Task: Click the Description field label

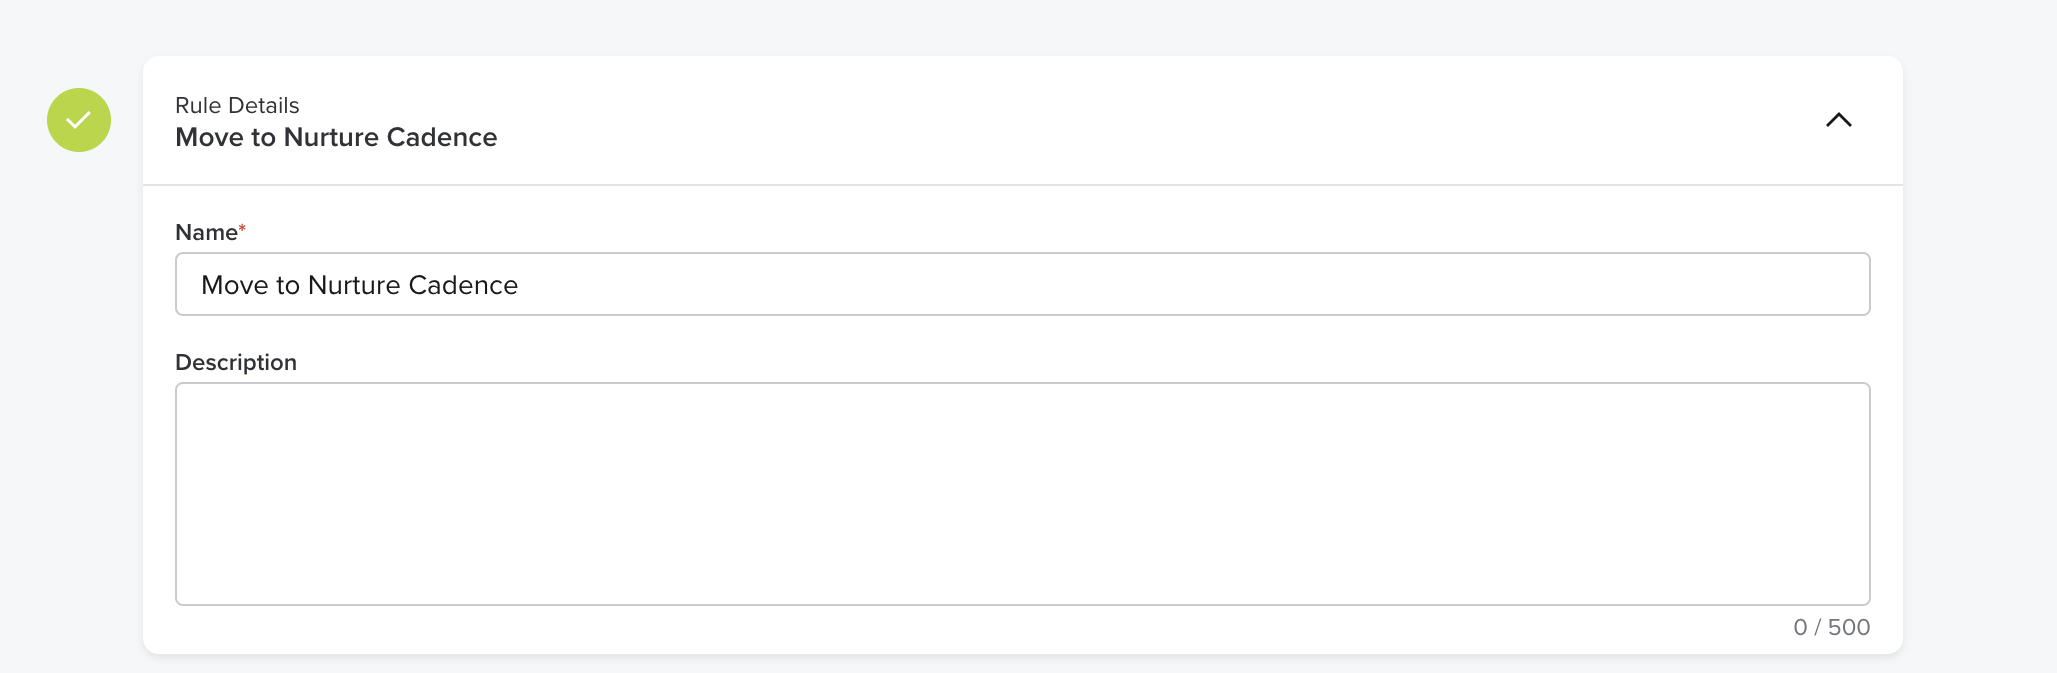Action: point(236,362)
